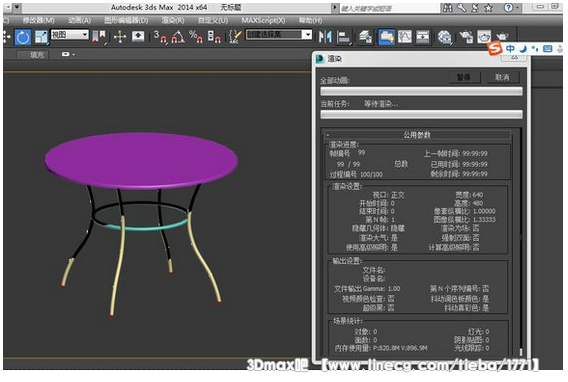Expand named selection sets dropdown arrow
The image size is (568, 382).
[x=307, y=35]
